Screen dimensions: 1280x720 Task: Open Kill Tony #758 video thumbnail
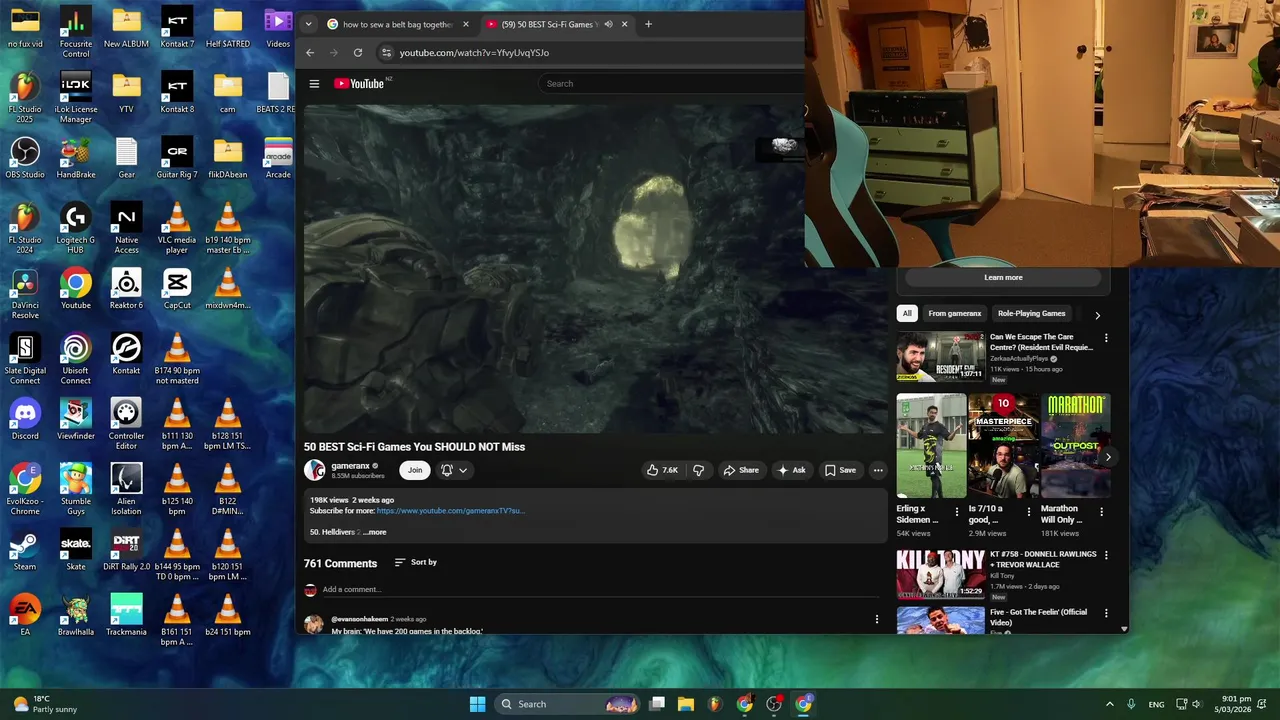point(940,574)
